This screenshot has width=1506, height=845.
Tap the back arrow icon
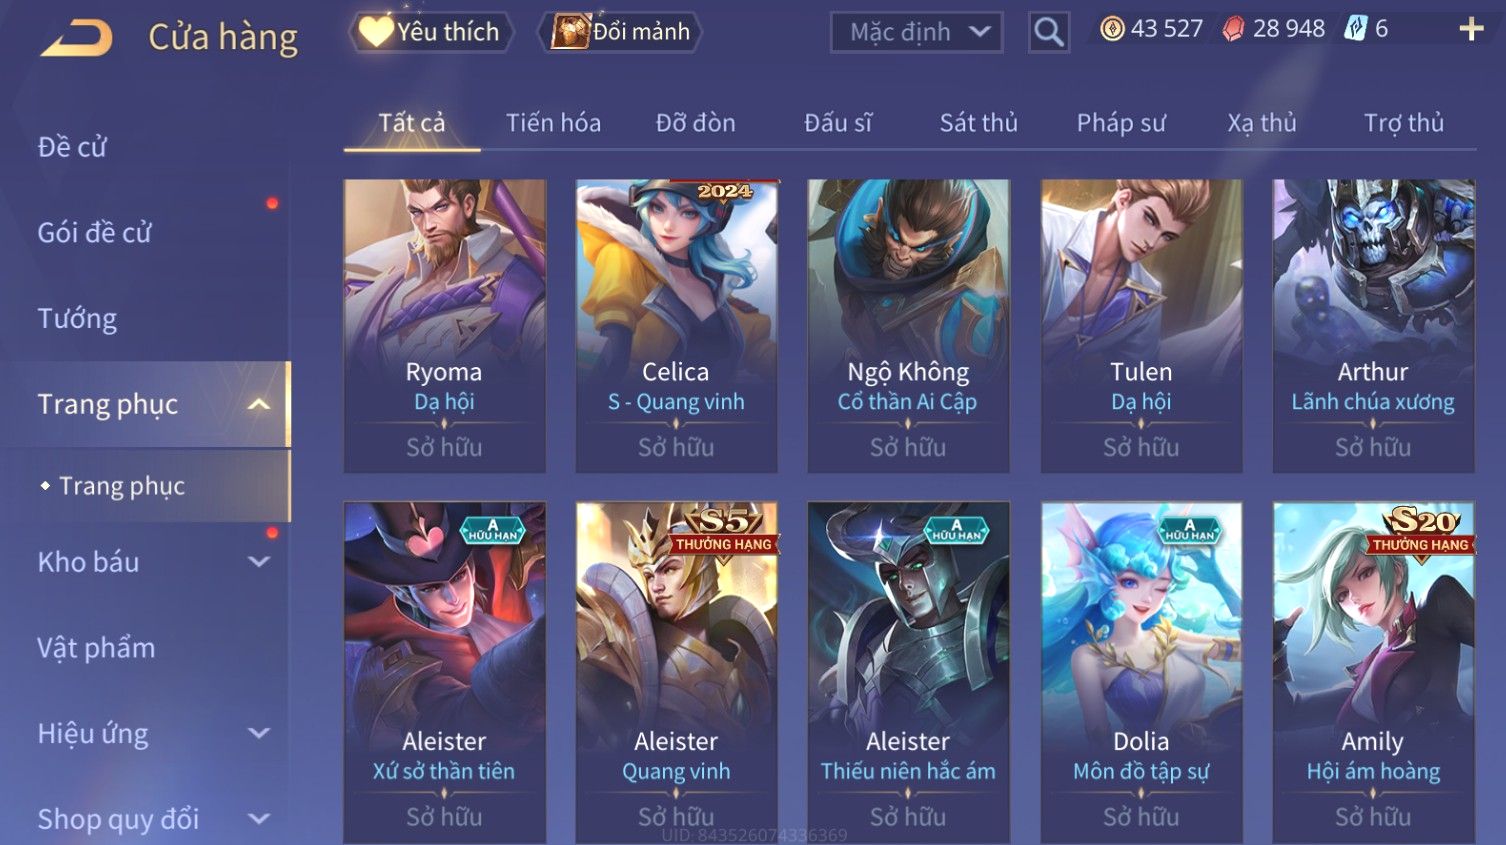point(77,38)
